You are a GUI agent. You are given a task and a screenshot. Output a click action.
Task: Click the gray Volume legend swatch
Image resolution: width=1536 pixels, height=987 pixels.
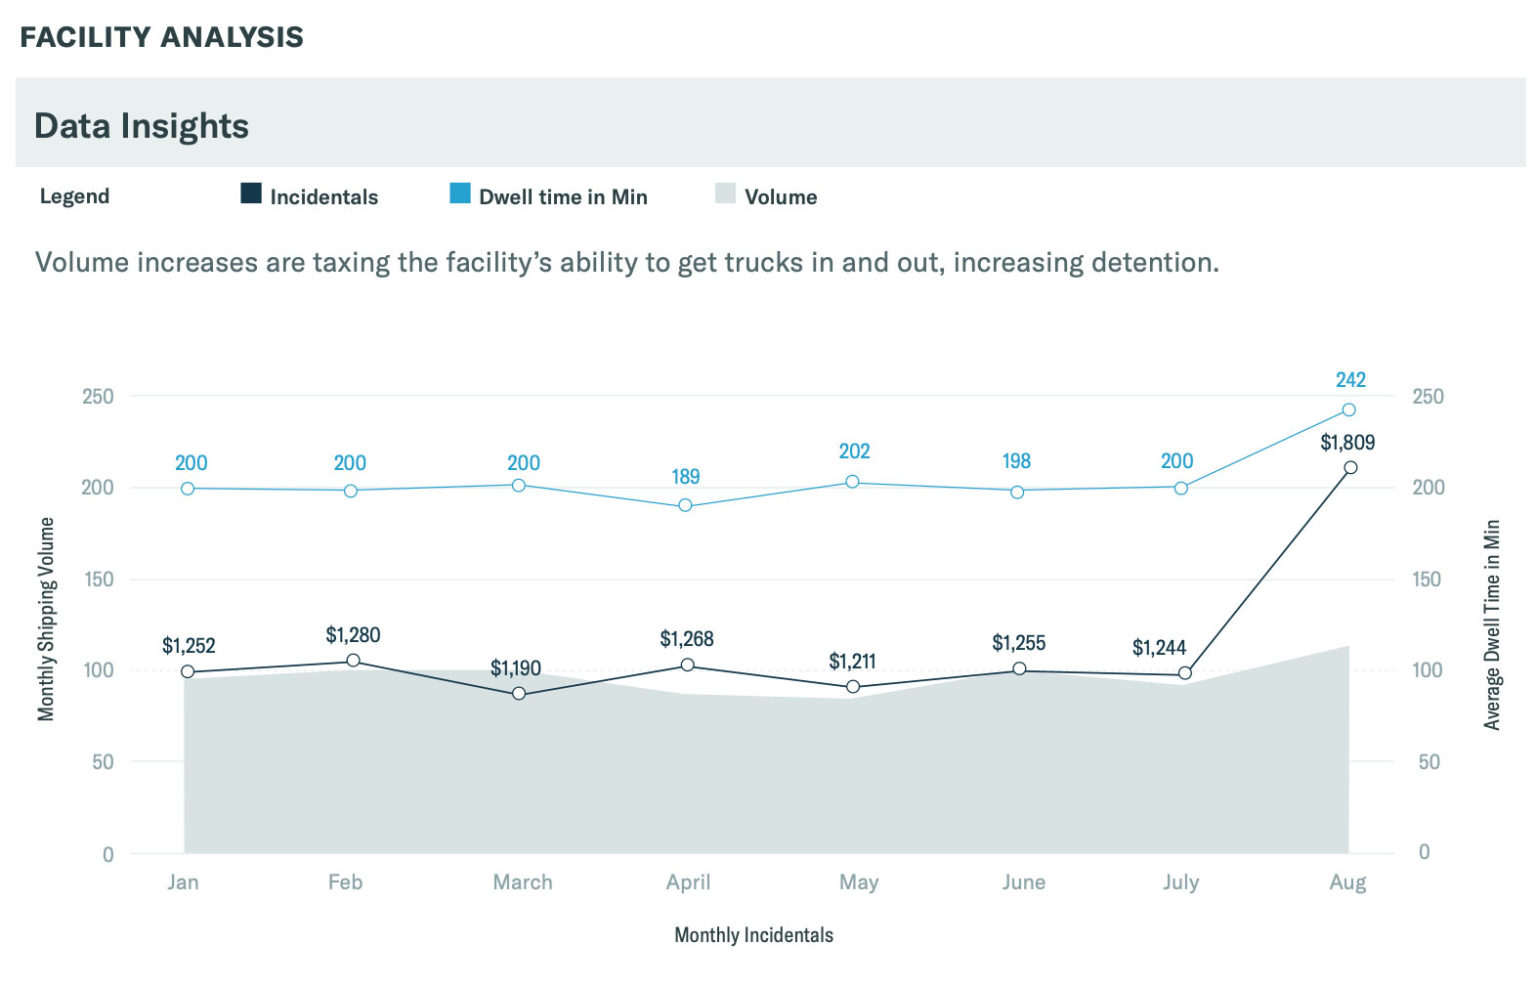[x=725, y=194]
